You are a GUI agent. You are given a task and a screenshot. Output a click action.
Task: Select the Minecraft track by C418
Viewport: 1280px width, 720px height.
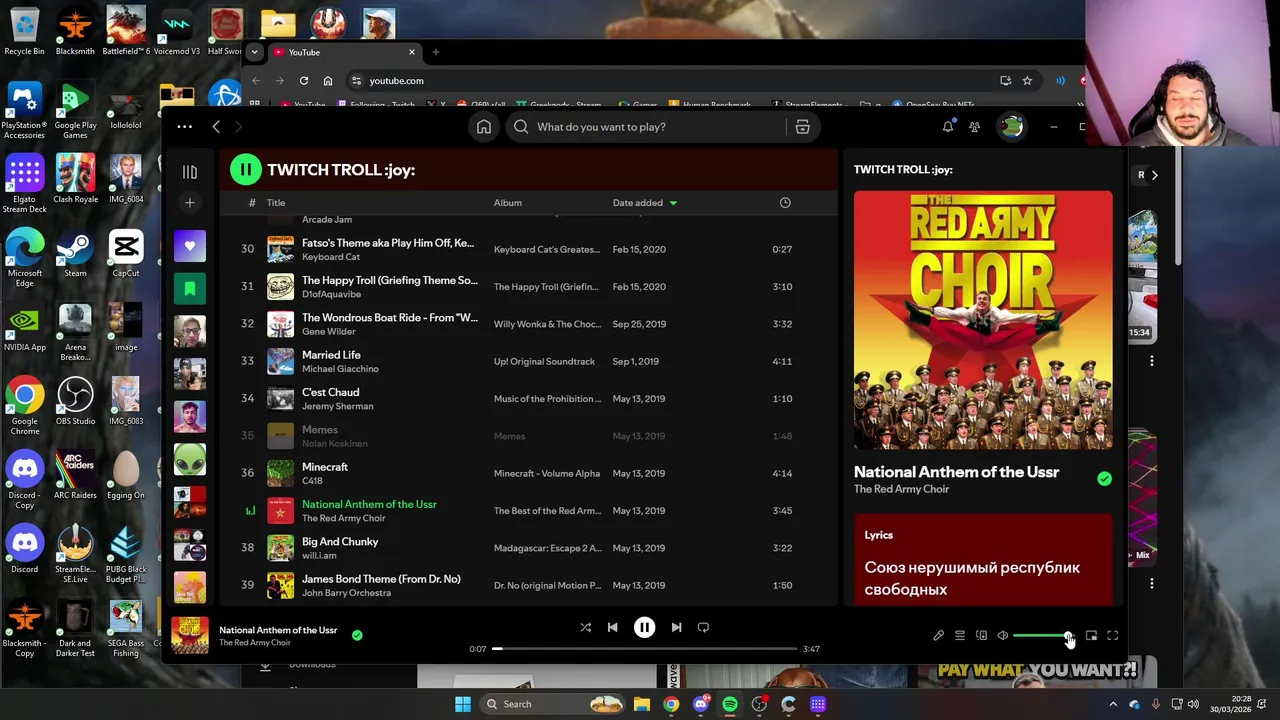528,473
